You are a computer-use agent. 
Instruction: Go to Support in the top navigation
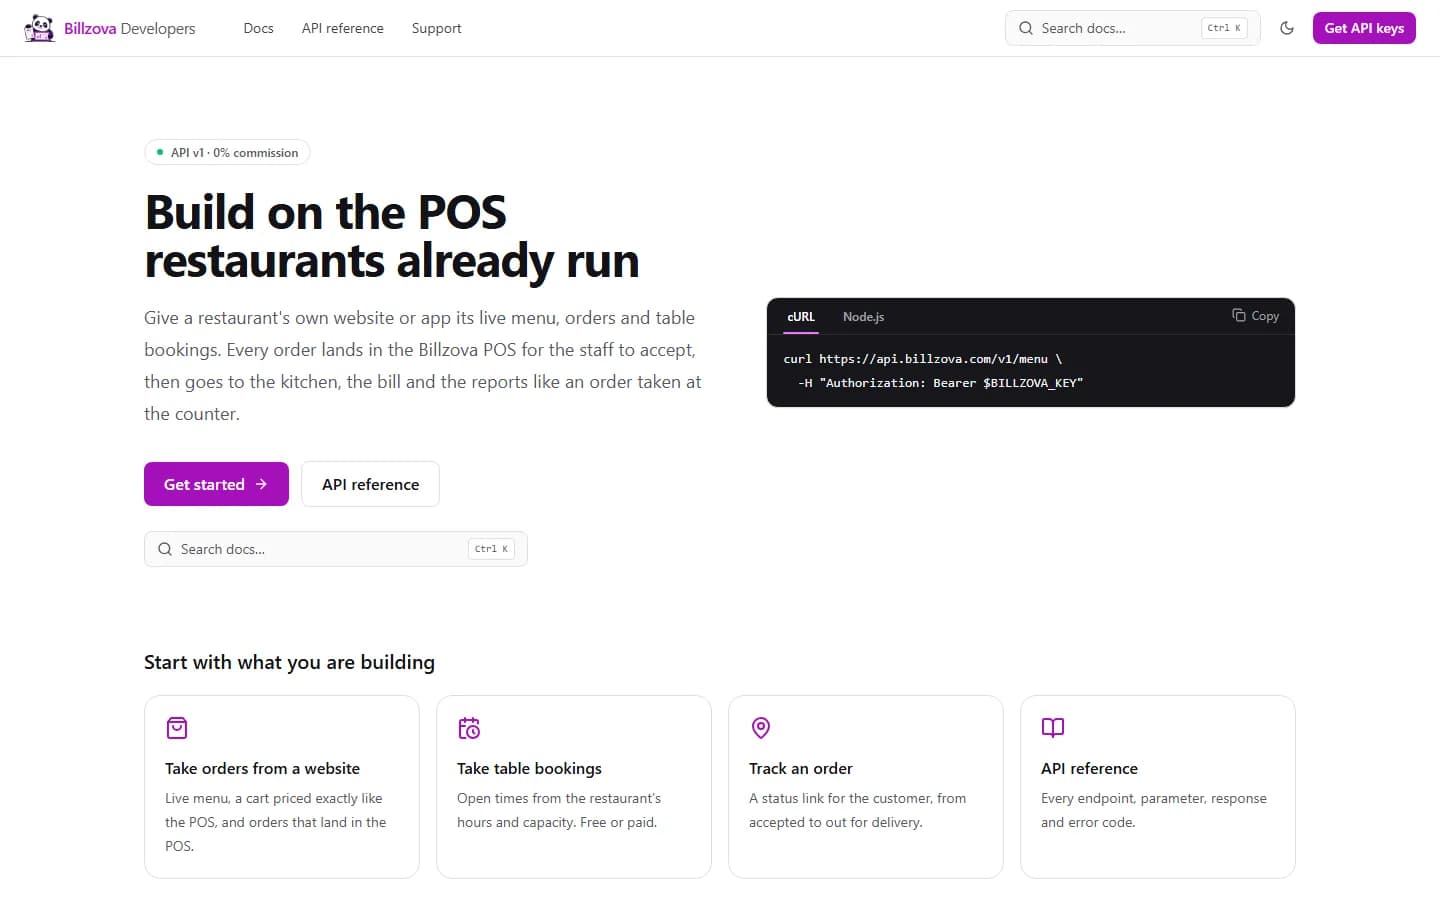437,28
